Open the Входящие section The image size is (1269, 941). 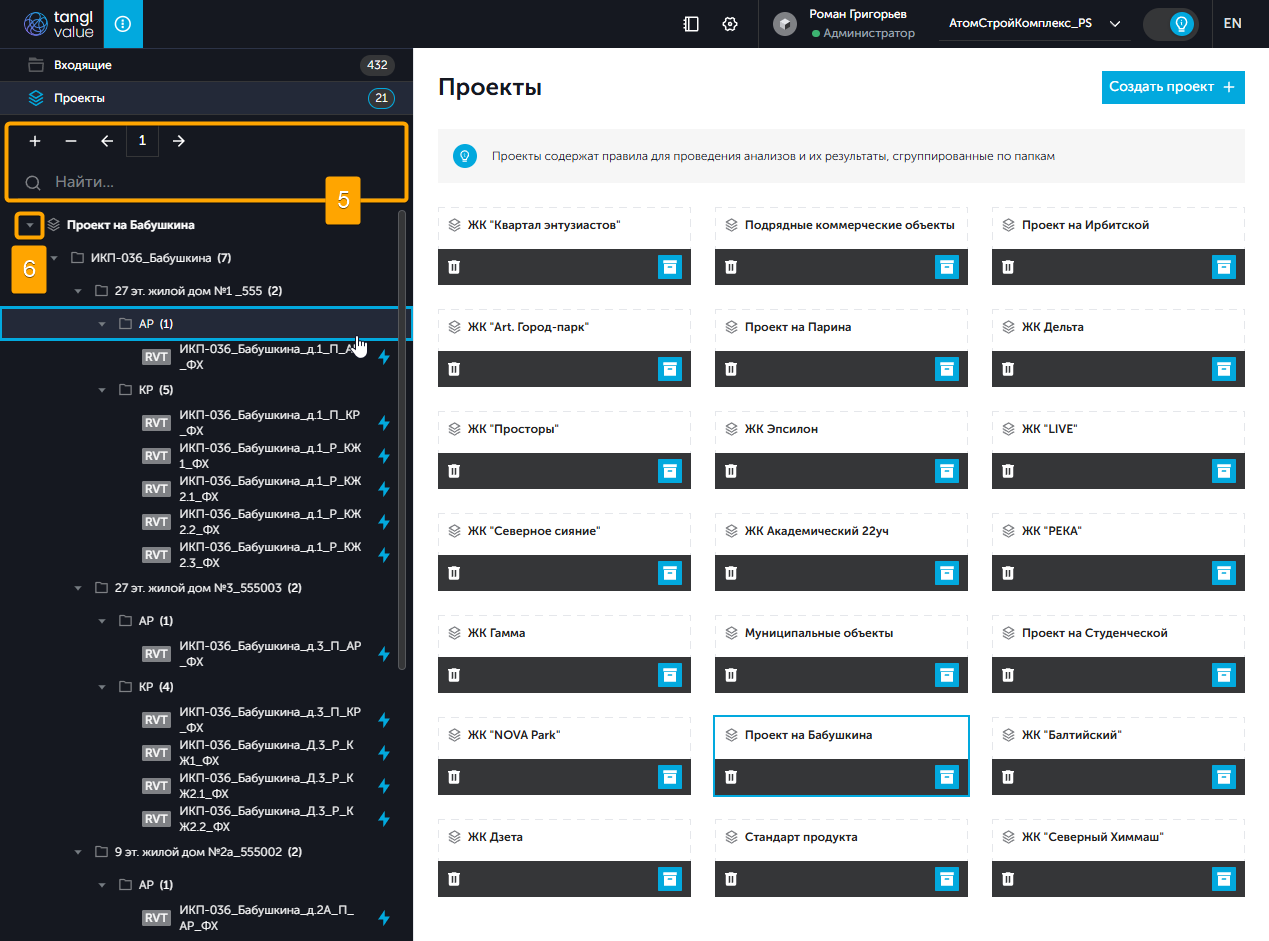pyautogui.click(x=83, y=65)
